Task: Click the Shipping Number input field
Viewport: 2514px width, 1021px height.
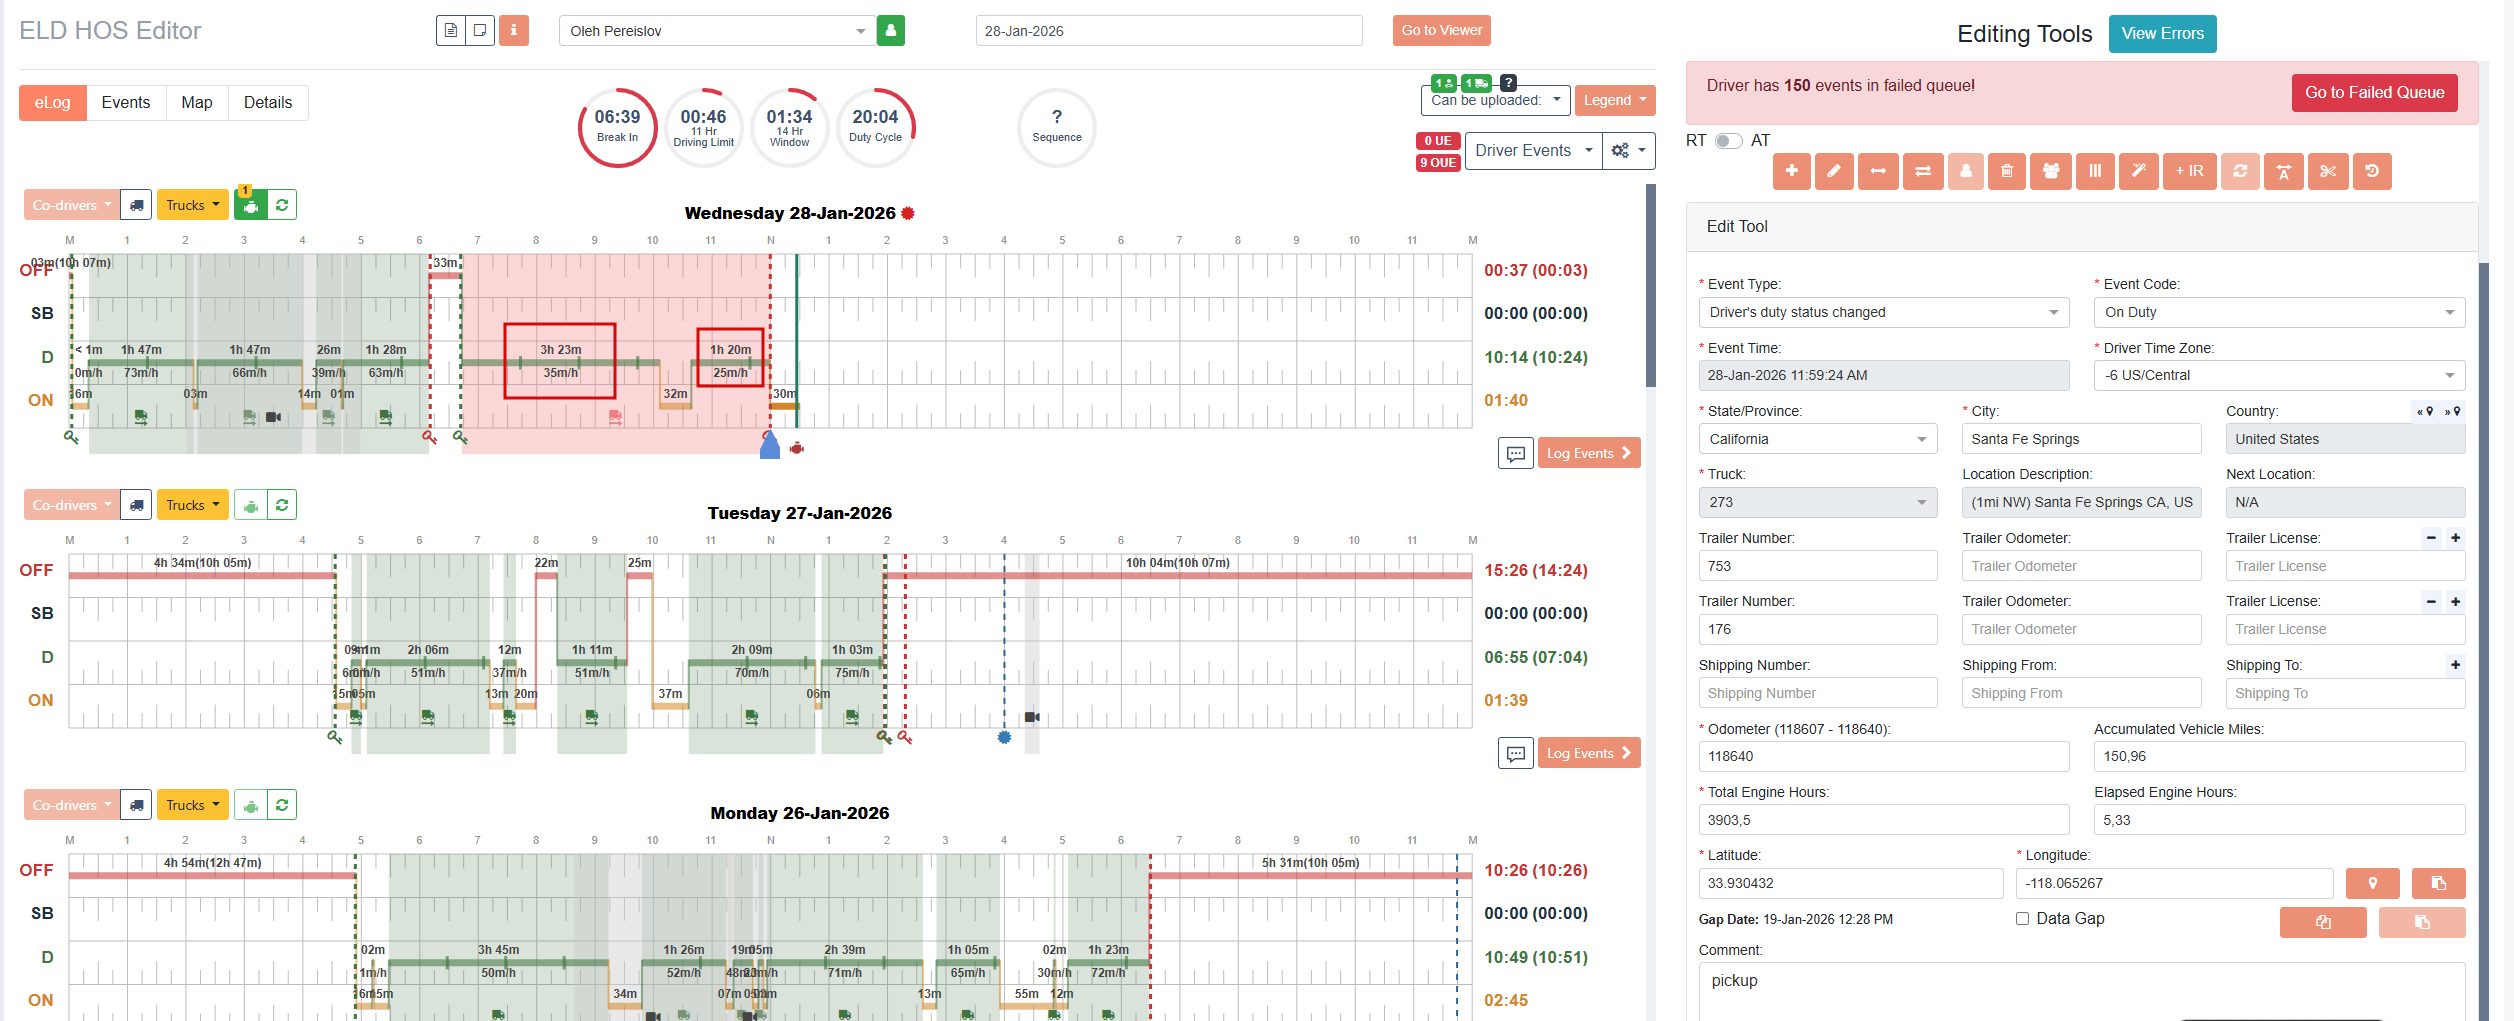Action: pyautogui.click(x=1818, y=693)
